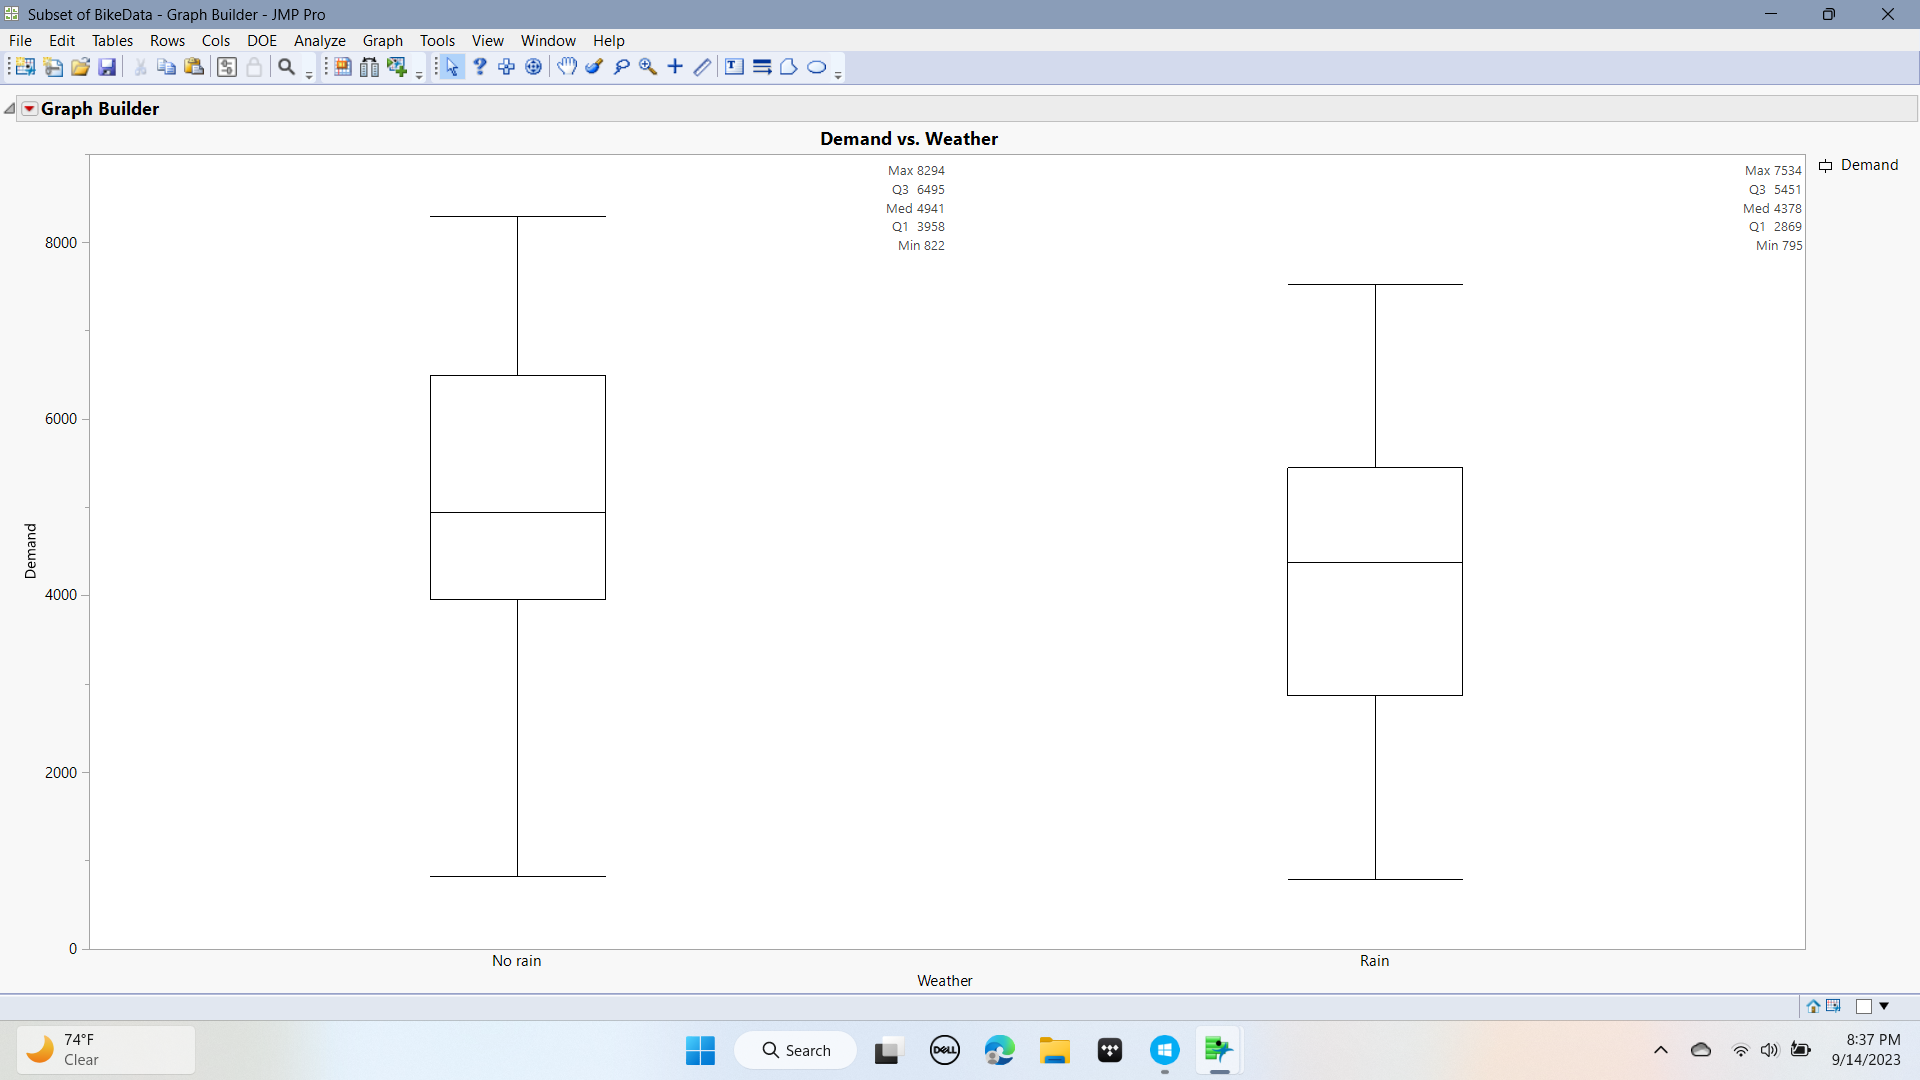
Task: Select the Crosshairs tool
Action: coord(675,67)
